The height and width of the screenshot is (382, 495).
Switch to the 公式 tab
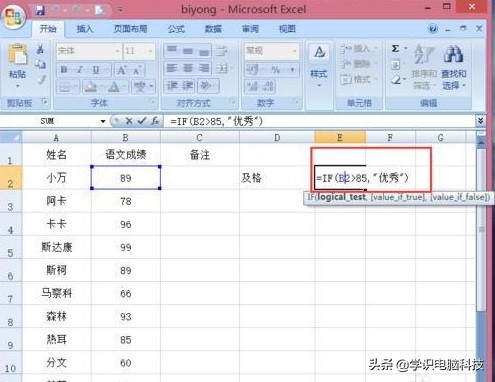pyautogui.click(x=176, y=29)
